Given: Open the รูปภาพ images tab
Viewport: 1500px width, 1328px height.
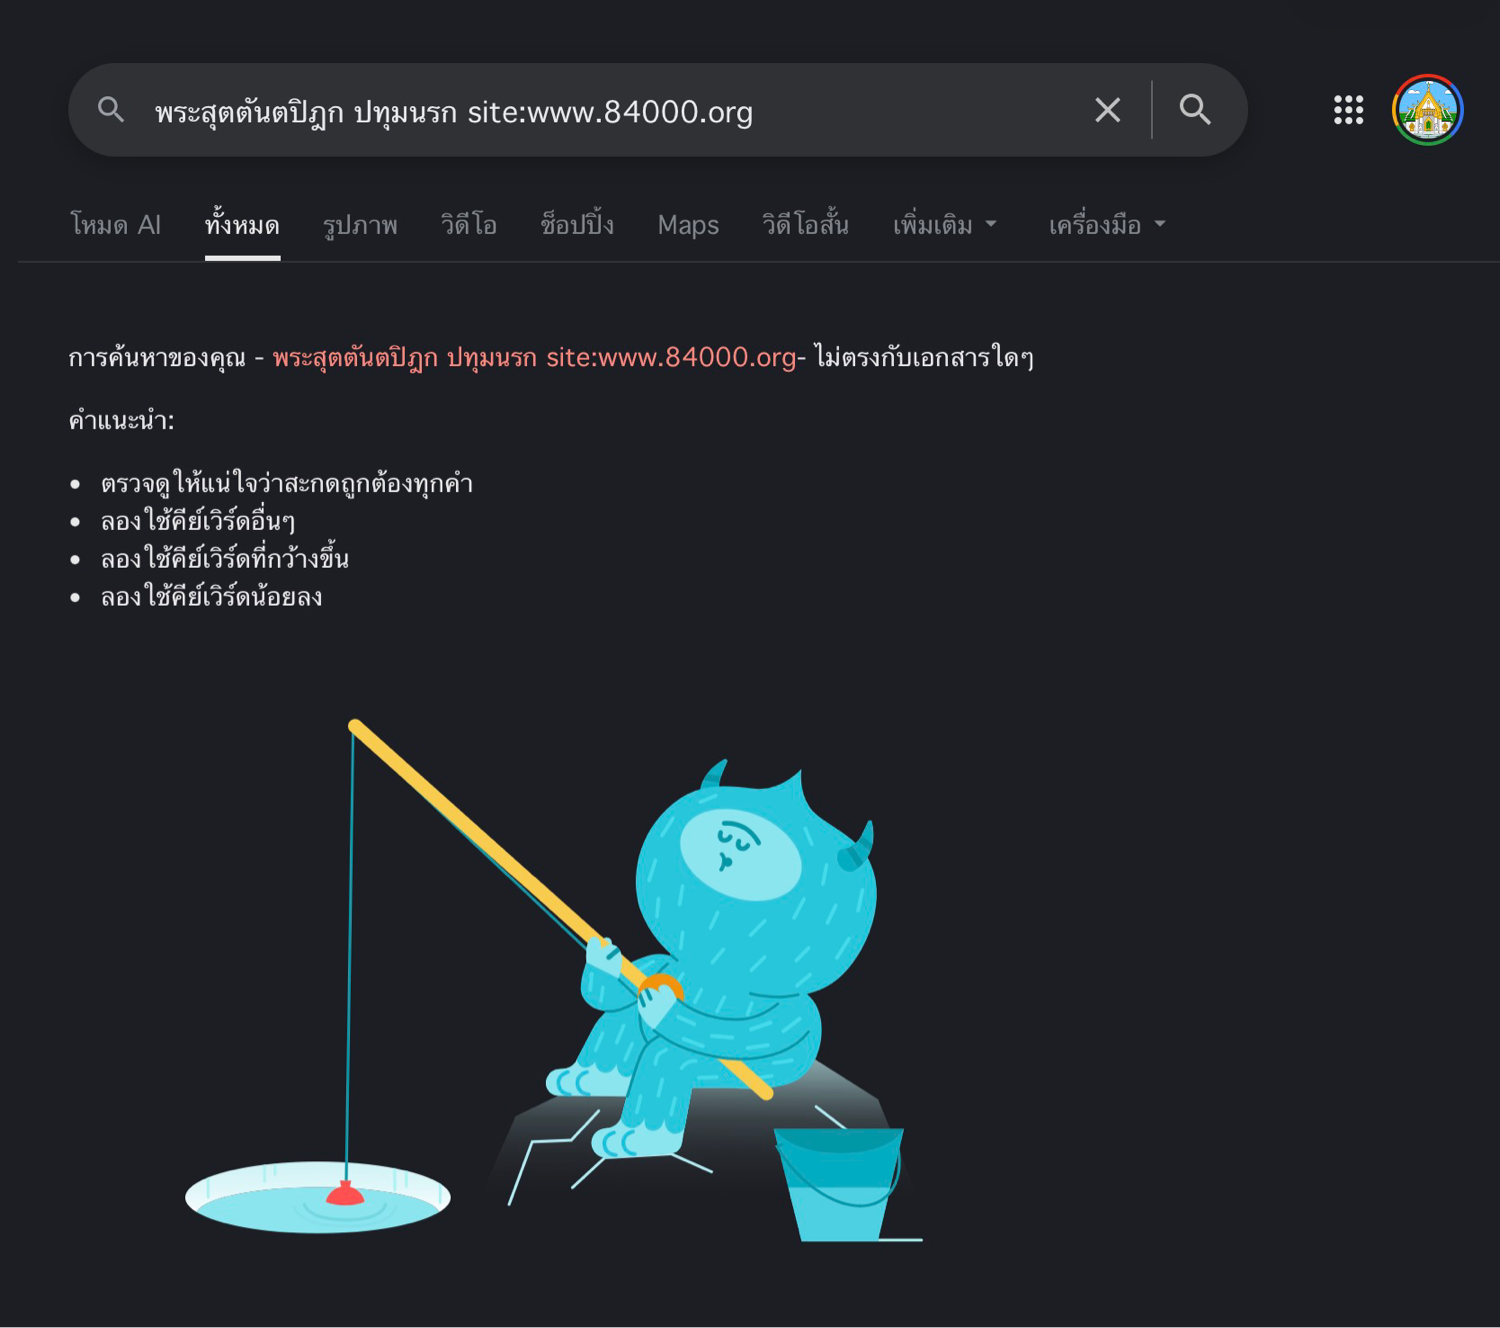Looking at the screenshot, I should pos(360,225).
